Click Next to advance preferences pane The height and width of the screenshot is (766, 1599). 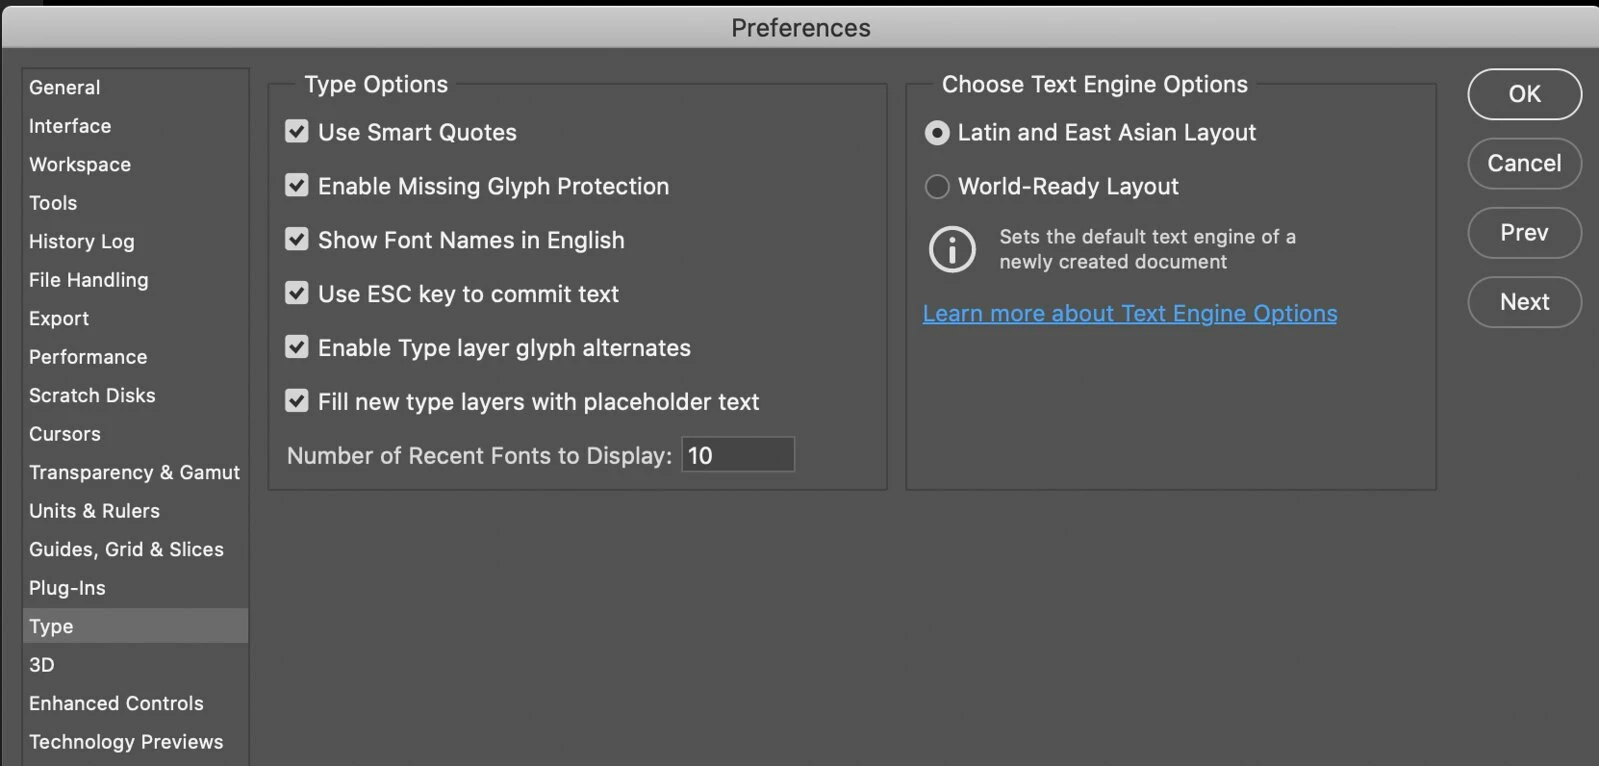(1523, 302)
